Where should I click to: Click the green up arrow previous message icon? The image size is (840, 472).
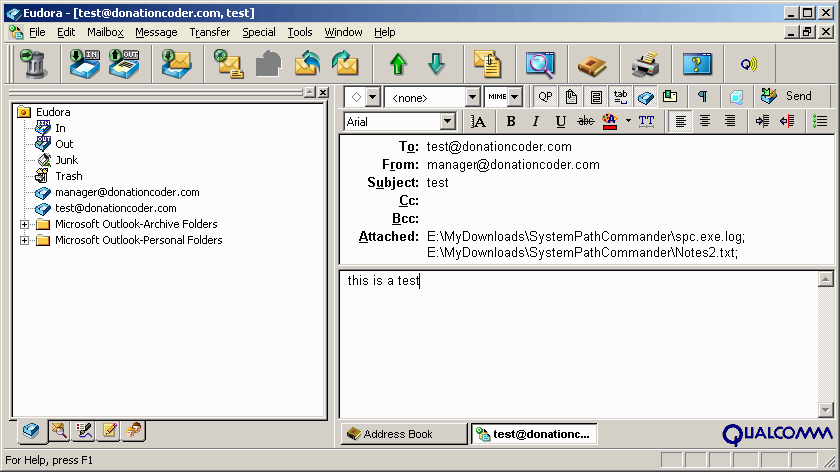pos(398,64)
